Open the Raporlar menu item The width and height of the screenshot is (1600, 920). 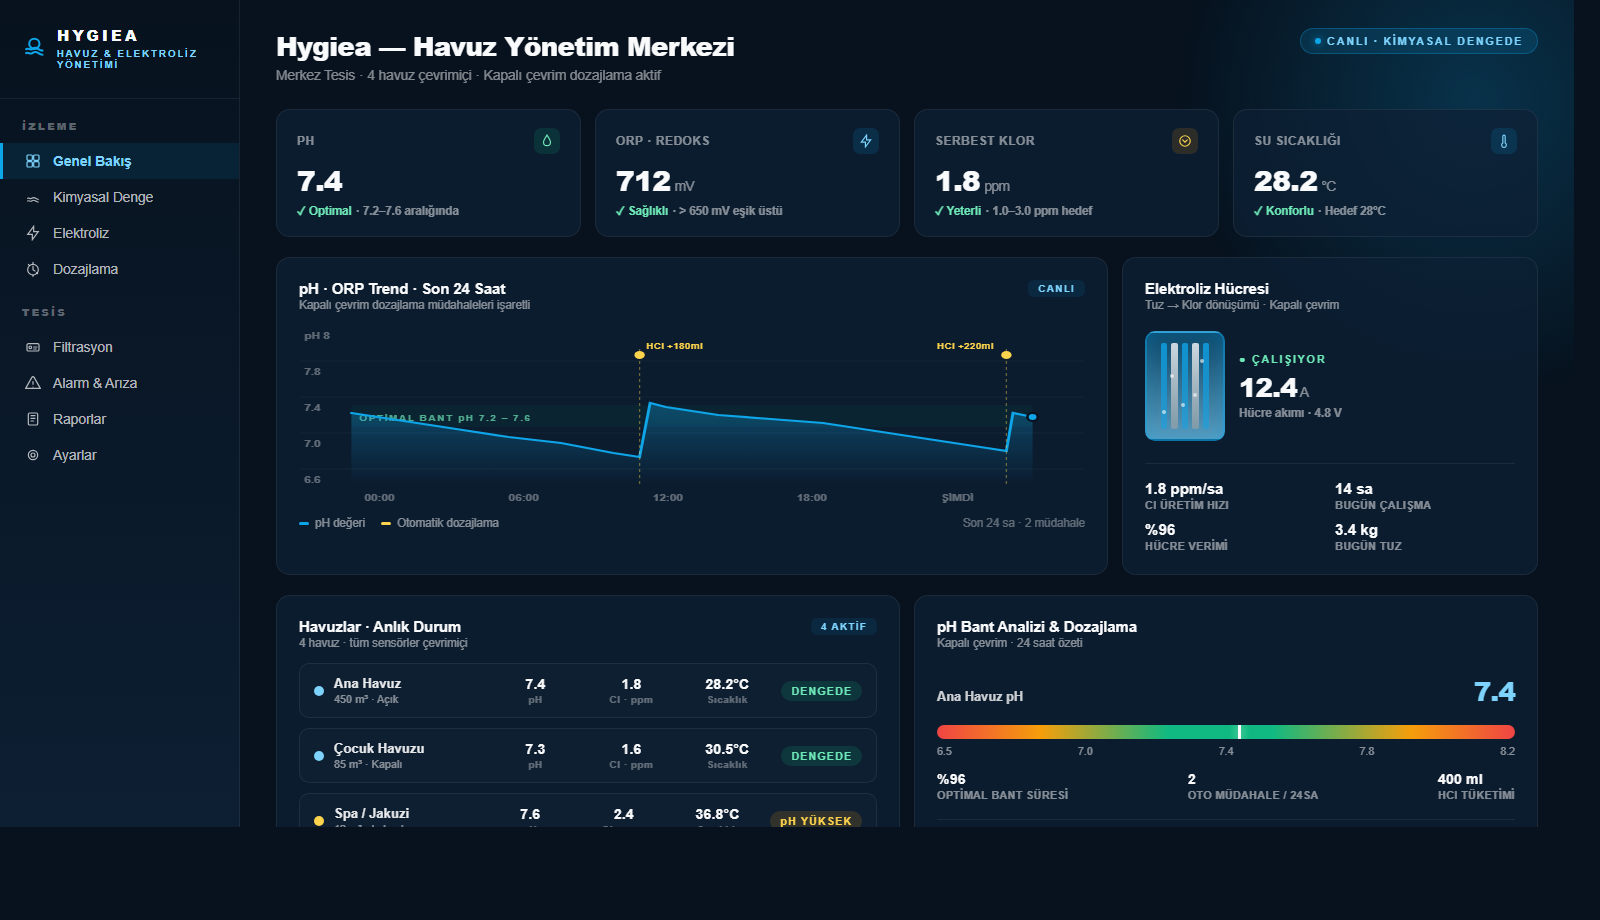click(x=80, y=419)
